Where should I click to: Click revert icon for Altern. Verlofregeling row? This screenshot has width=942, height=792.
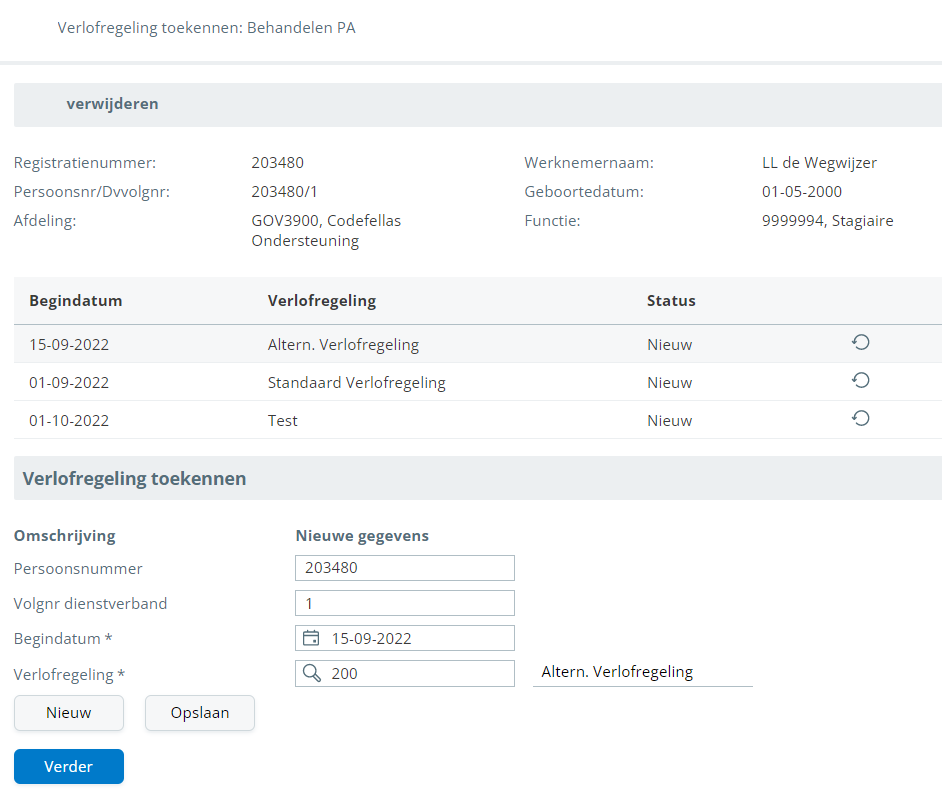[860, 343]
